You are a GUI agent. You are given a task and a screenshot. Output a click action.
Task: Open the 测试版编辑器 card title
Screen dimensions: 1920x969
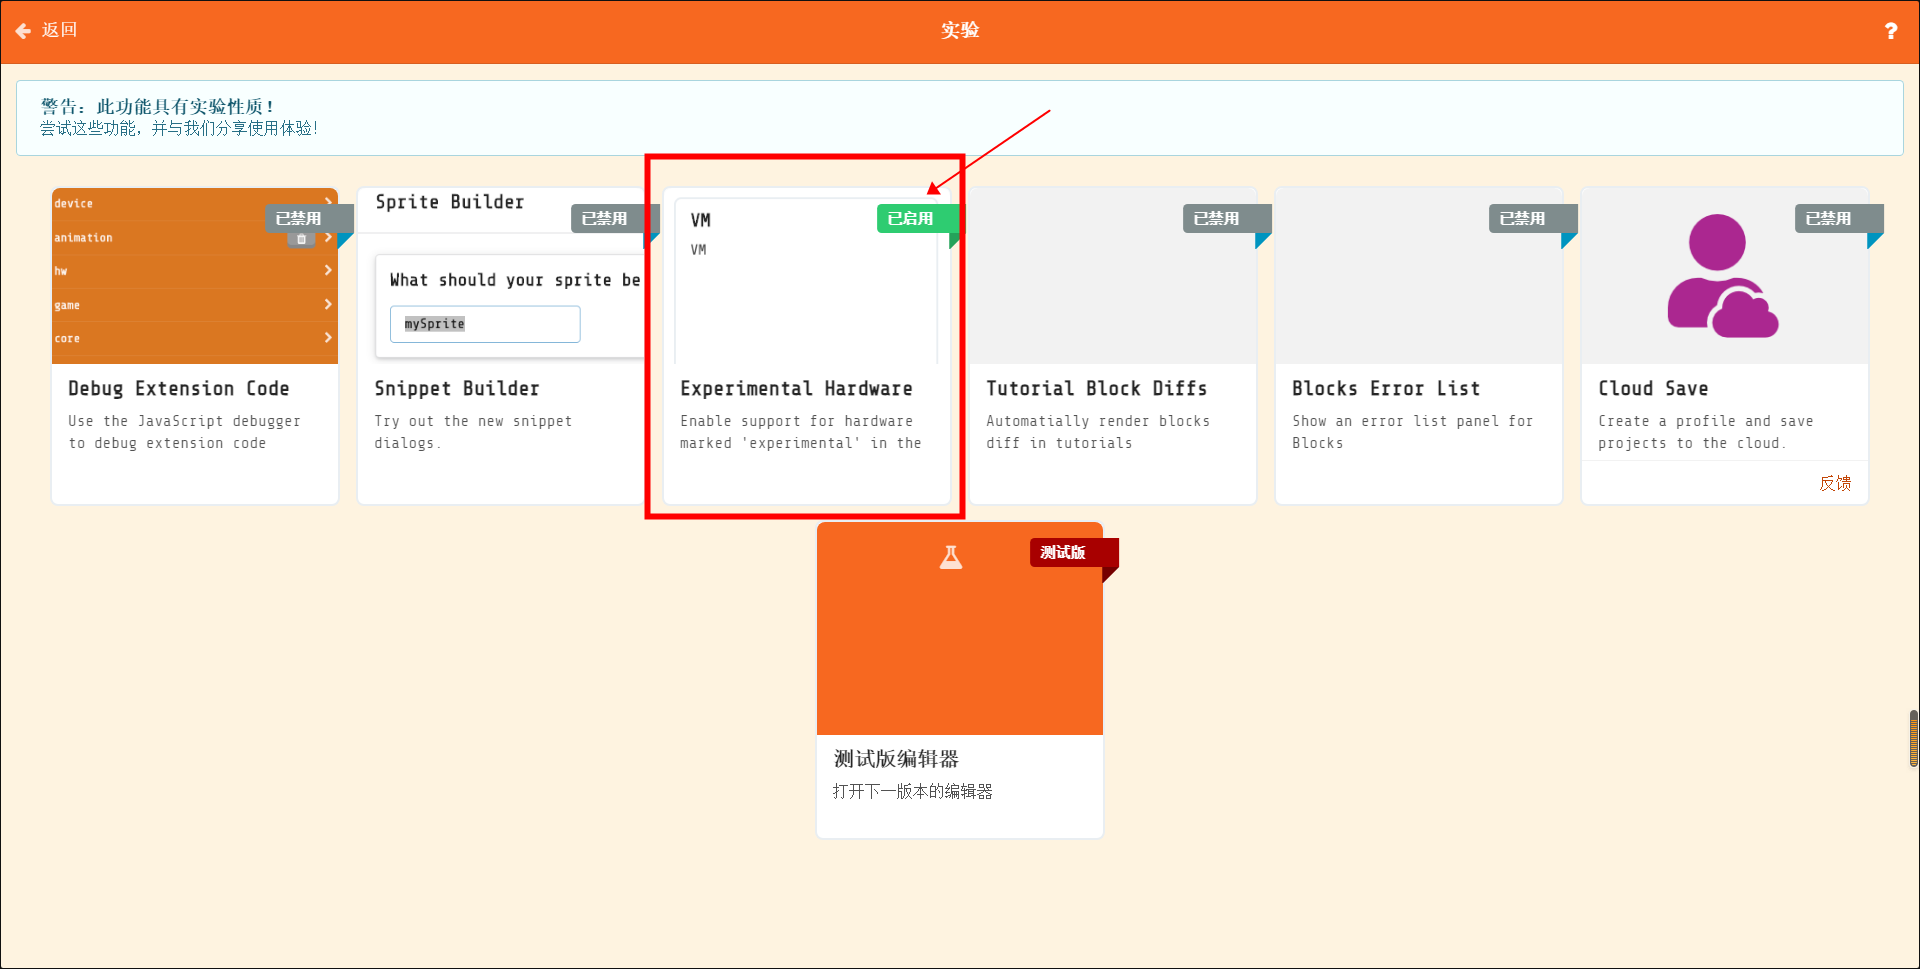click(896, 759)
